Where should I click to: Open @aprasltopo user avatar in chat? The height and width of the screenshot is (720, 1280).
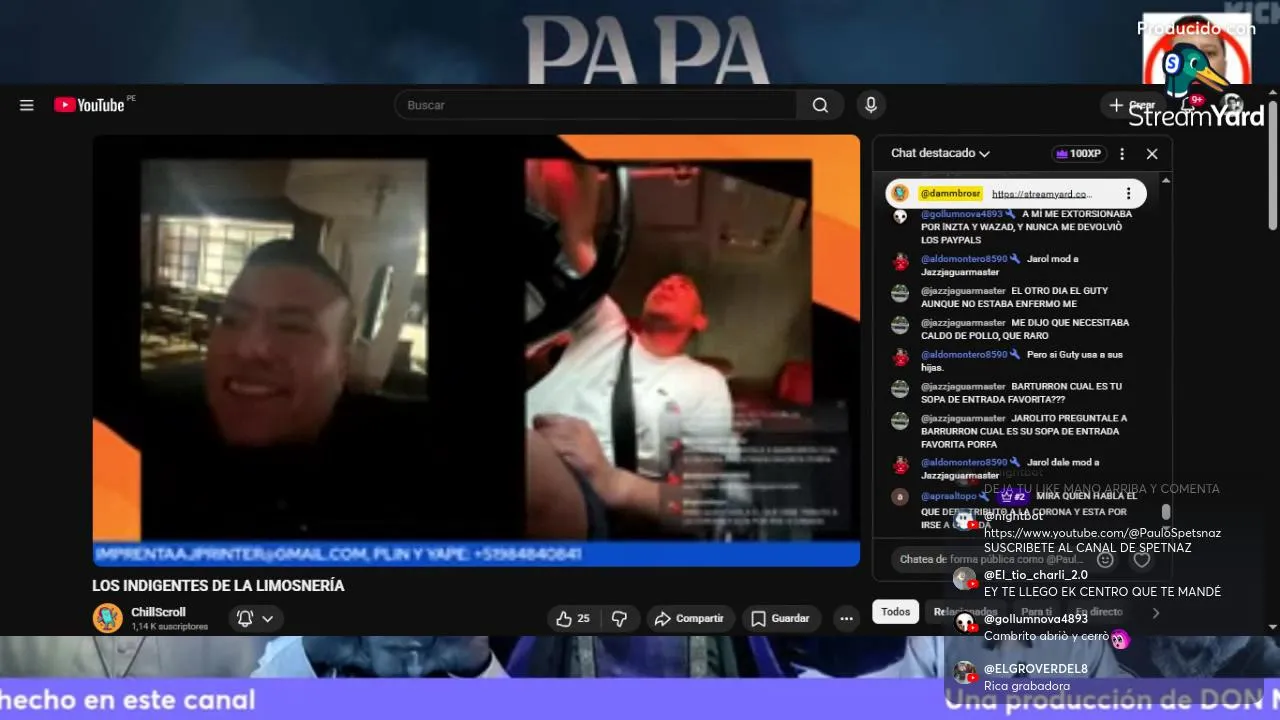(x=900, y=497)
